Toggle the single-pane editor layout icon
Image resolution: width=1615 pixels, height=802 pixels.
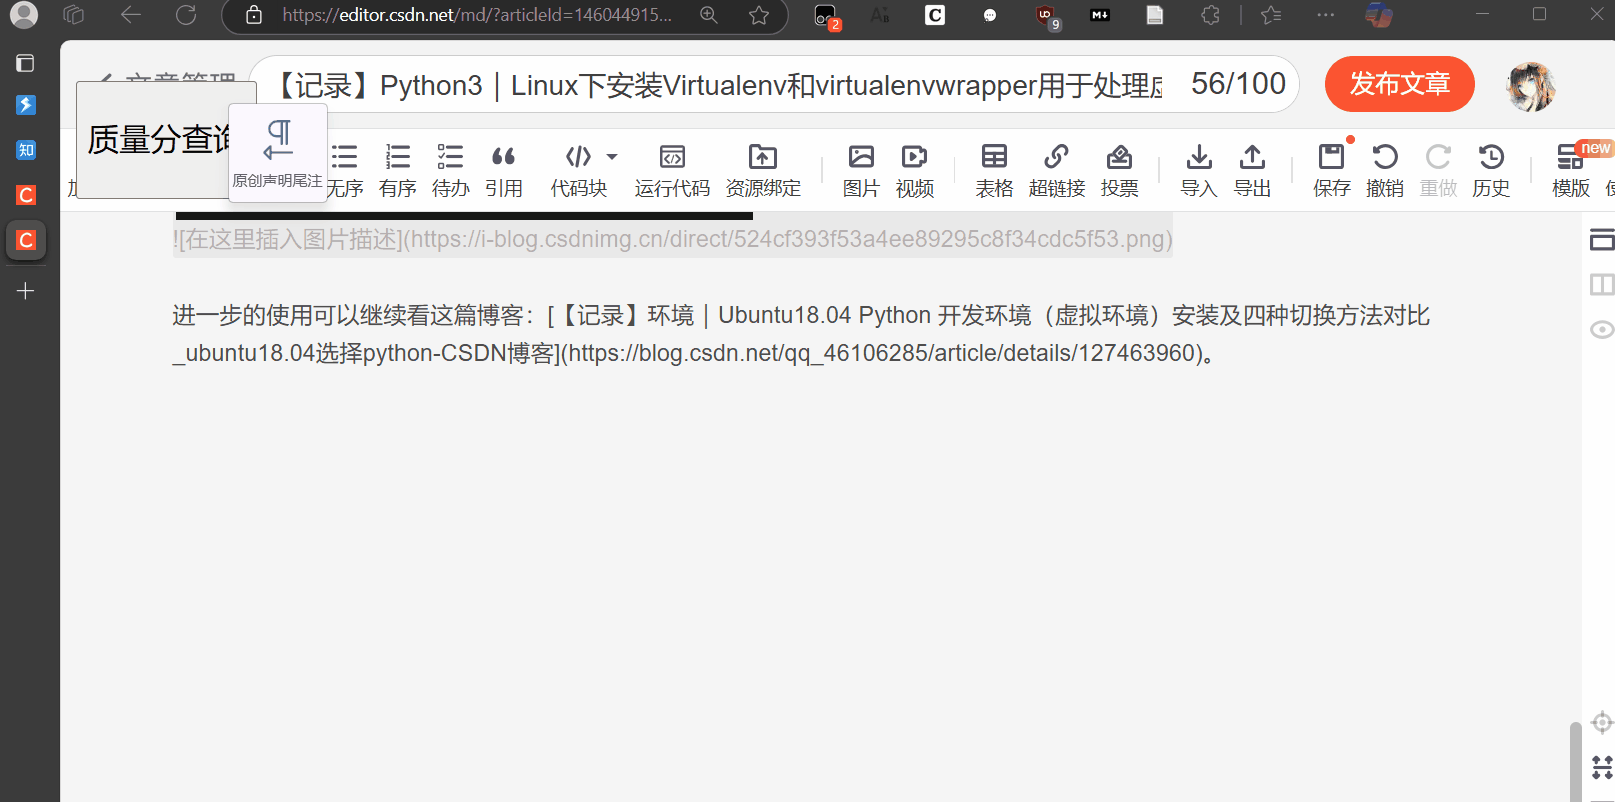[x=1601, y=239]
